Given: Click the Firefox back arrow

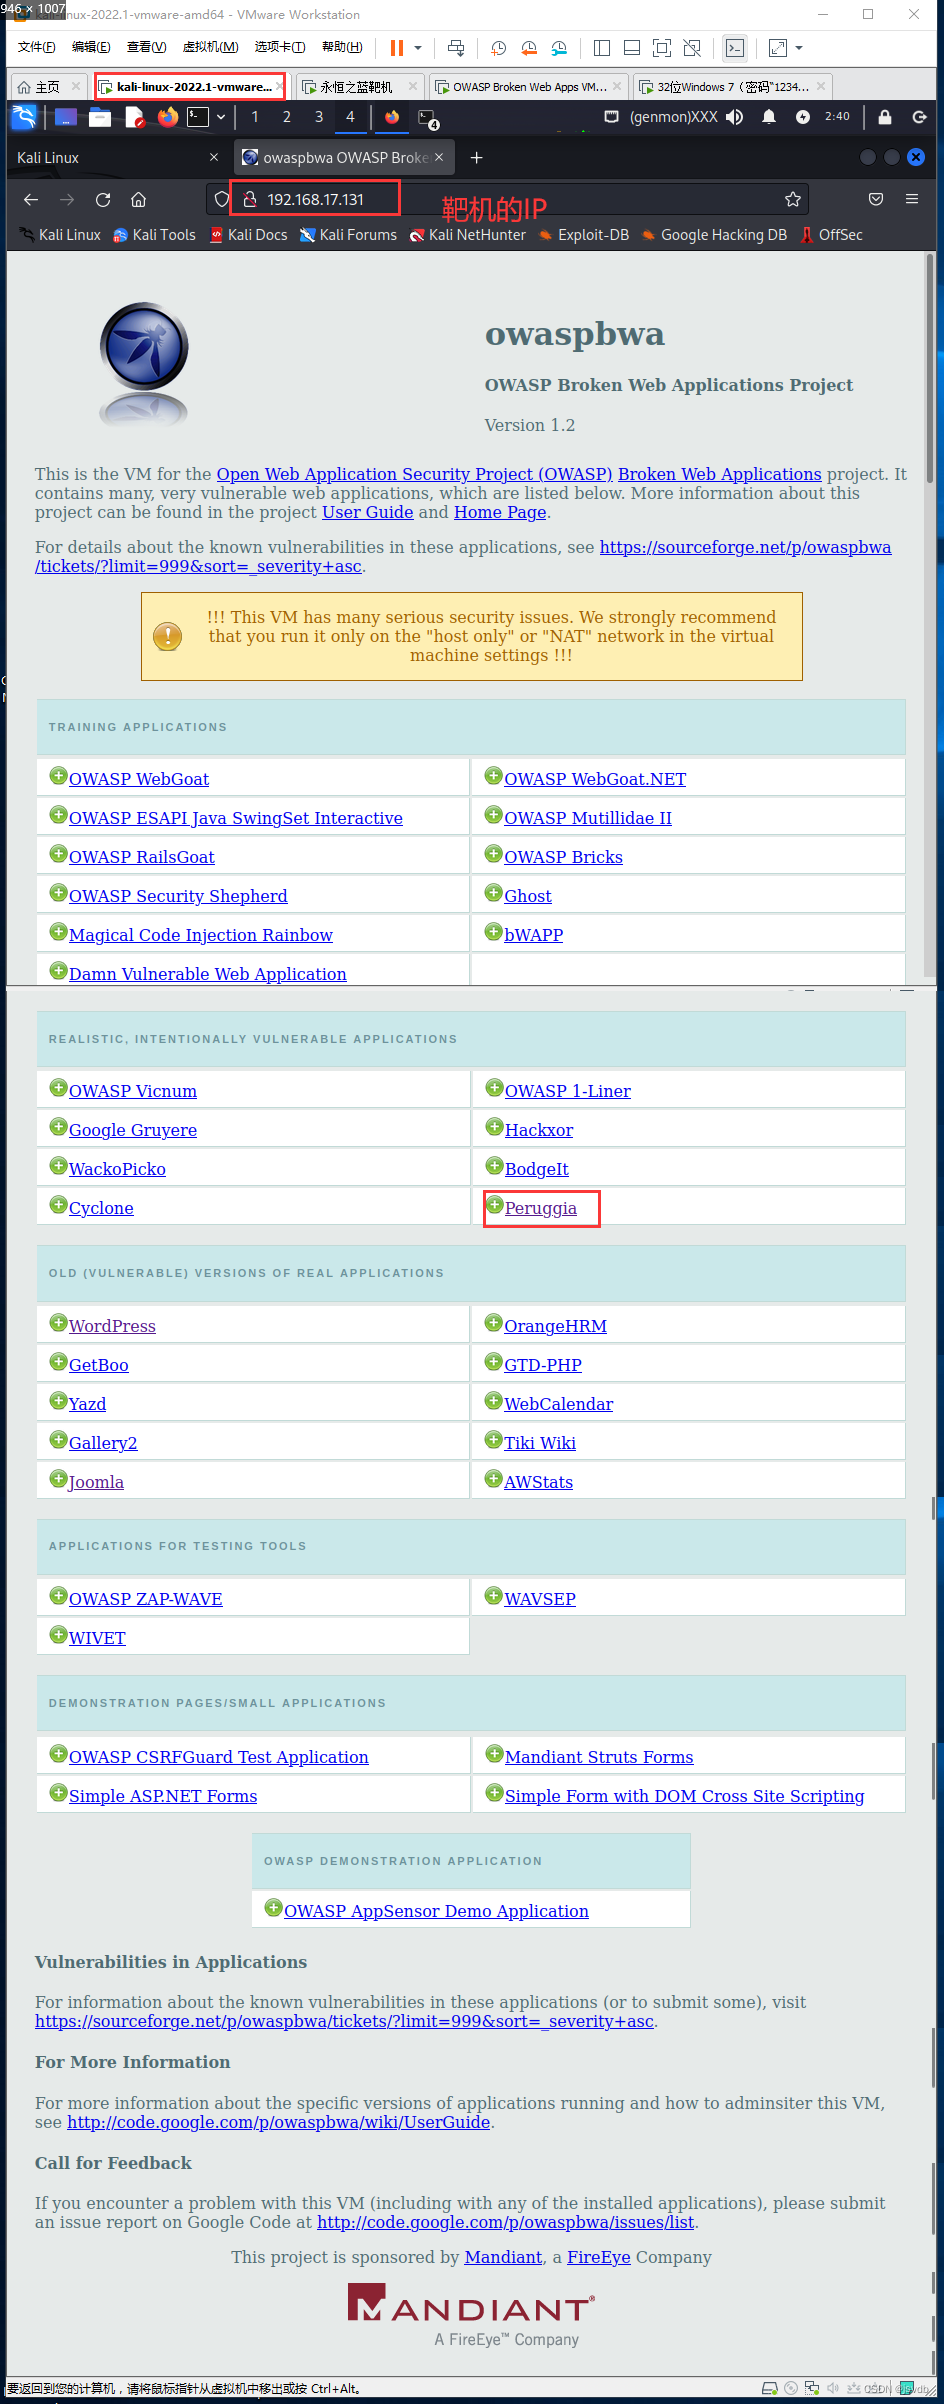Looking at the screenshot, I should [x=31, y=199].
